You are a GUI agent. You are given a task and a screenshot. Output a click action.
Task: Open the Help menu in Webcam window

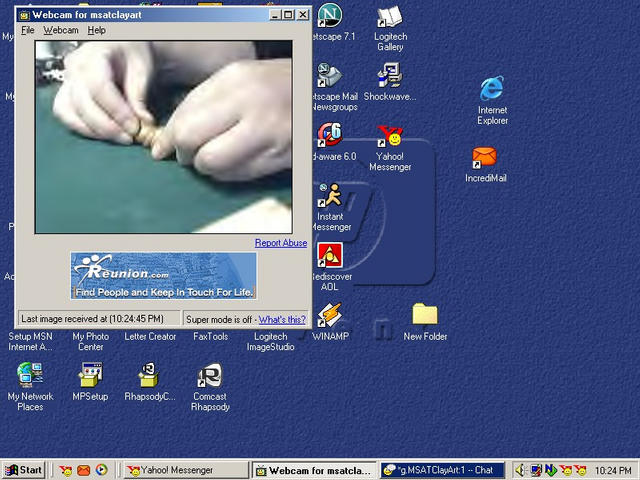point(97,30)
